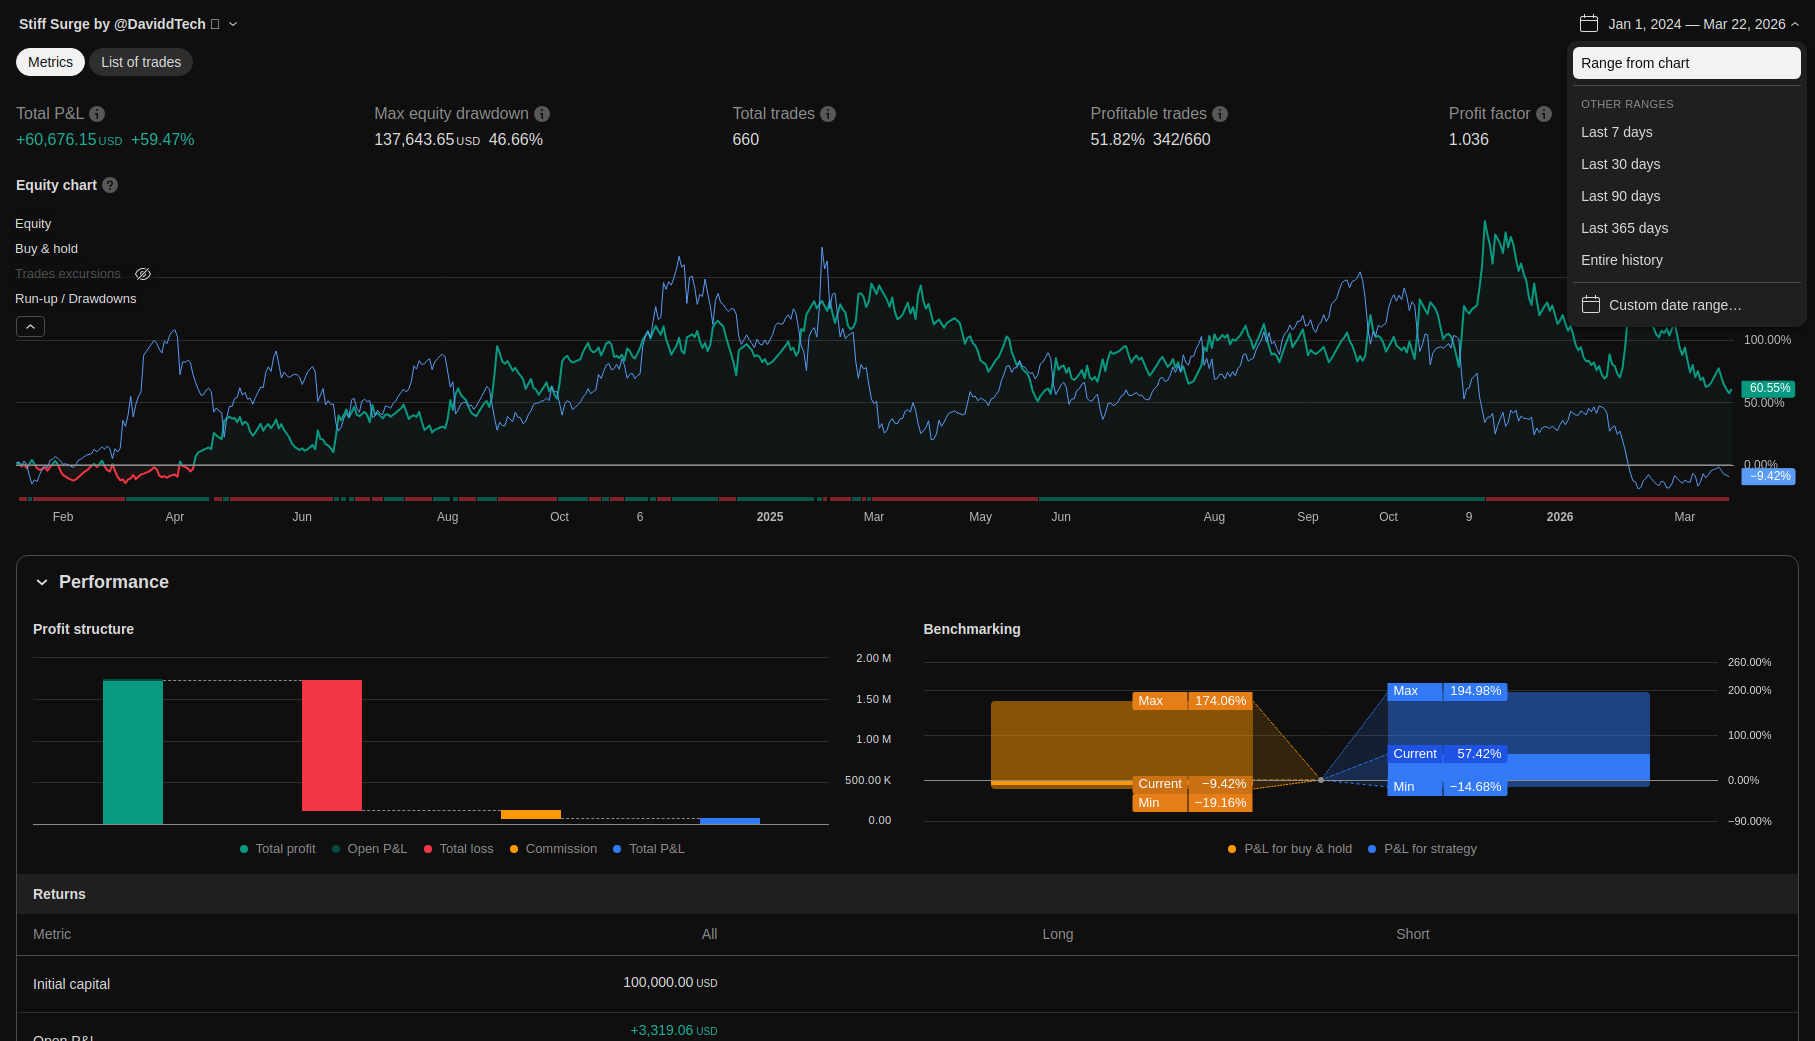Open strategy name dropdown chevron
Image resolution: width=1815 pixels, height=1041 pixels.
pos(233,24)
